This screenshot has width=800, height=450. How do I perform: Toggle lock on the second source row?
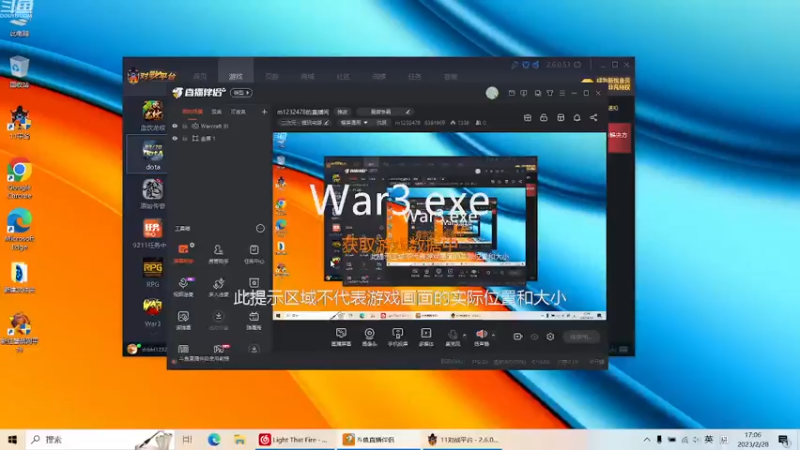[x=185, y=139]
